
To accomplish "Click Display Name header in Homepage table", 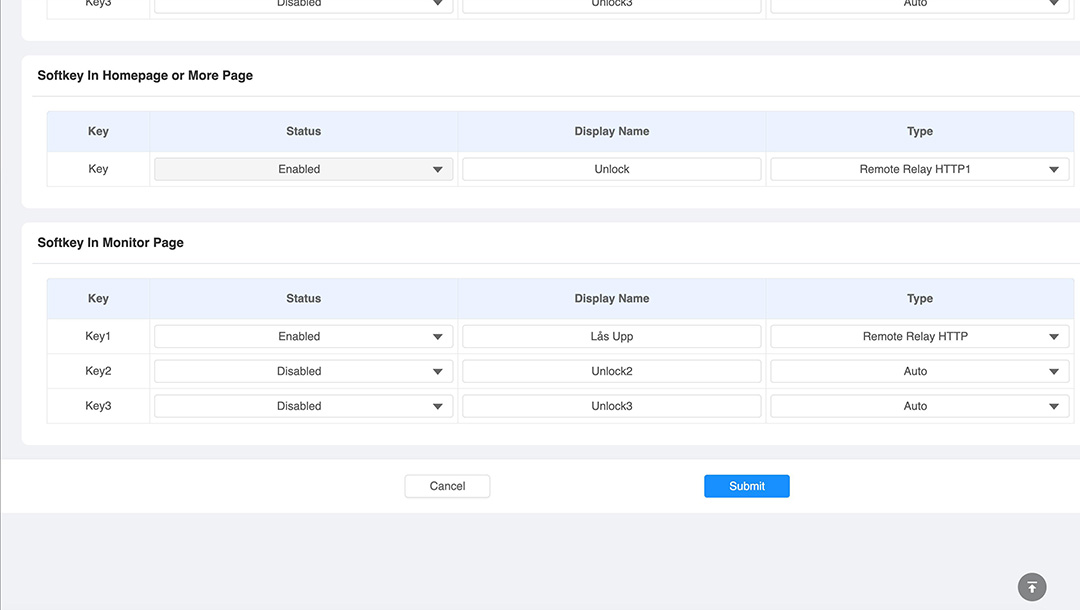I will 611,132.
